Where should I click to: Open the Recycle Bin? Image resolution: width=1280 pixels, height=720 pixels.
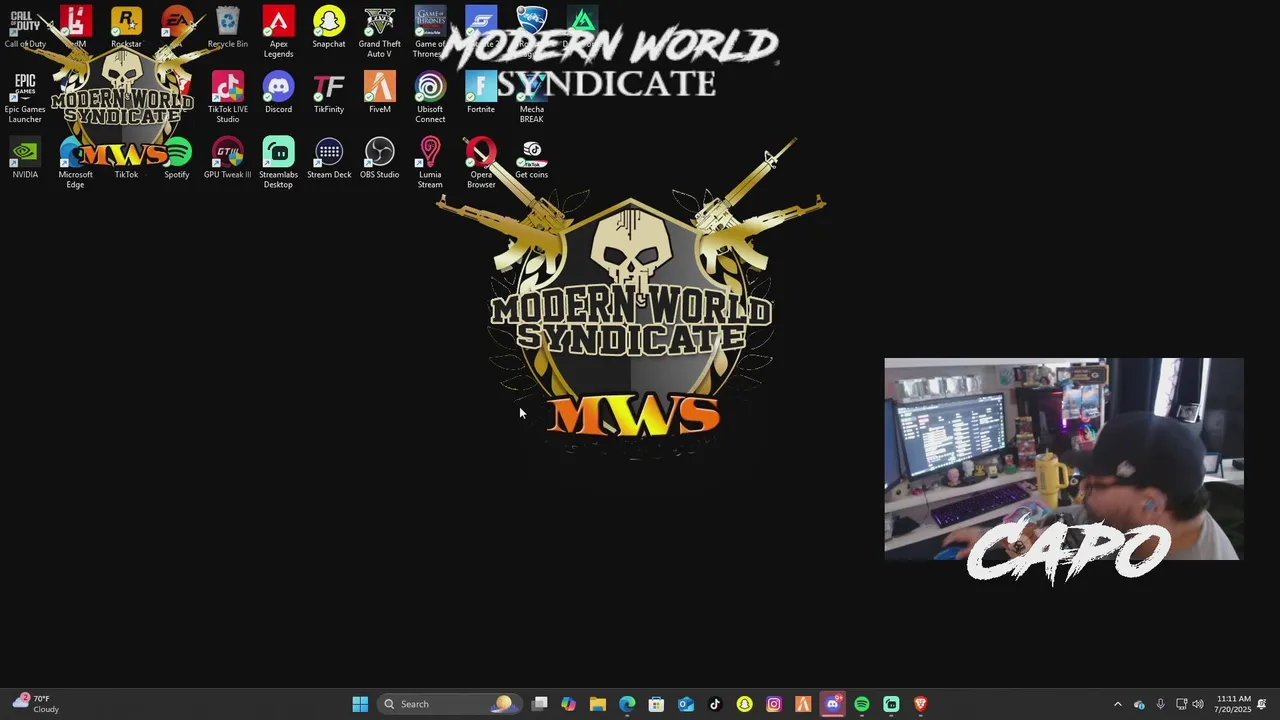[228, 28]
